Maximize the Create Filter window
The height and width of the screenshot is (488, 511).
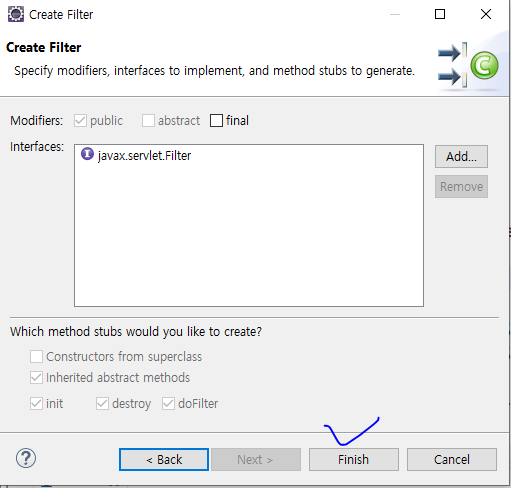440,14
